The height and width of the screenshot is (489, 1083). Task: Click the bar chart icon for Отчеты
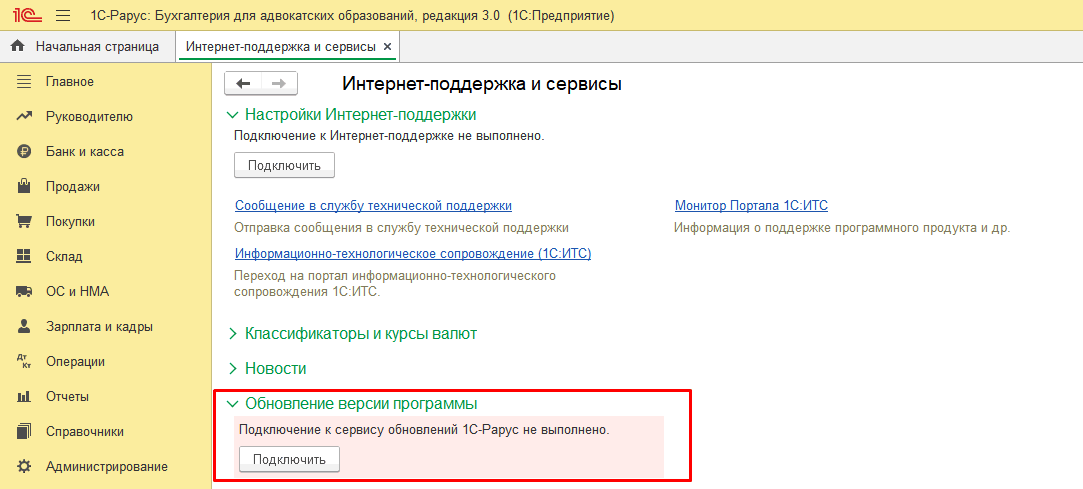[x=25, y=397]
